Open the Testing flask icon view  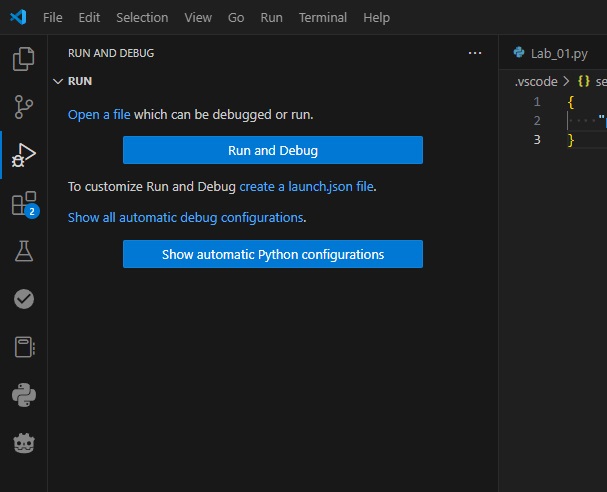click(x=23, y=251)
